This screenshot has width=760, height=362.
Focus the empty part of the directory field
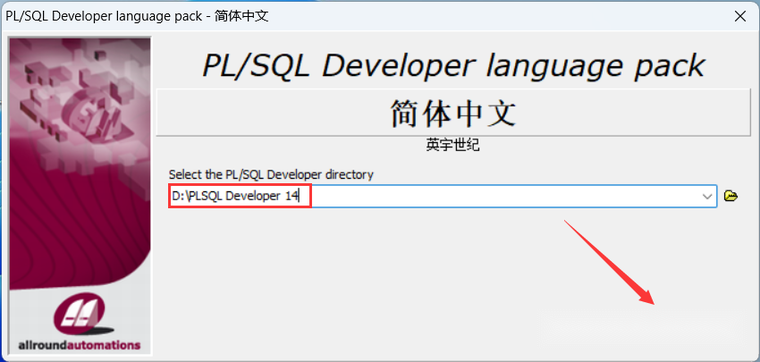pos(504,196)
